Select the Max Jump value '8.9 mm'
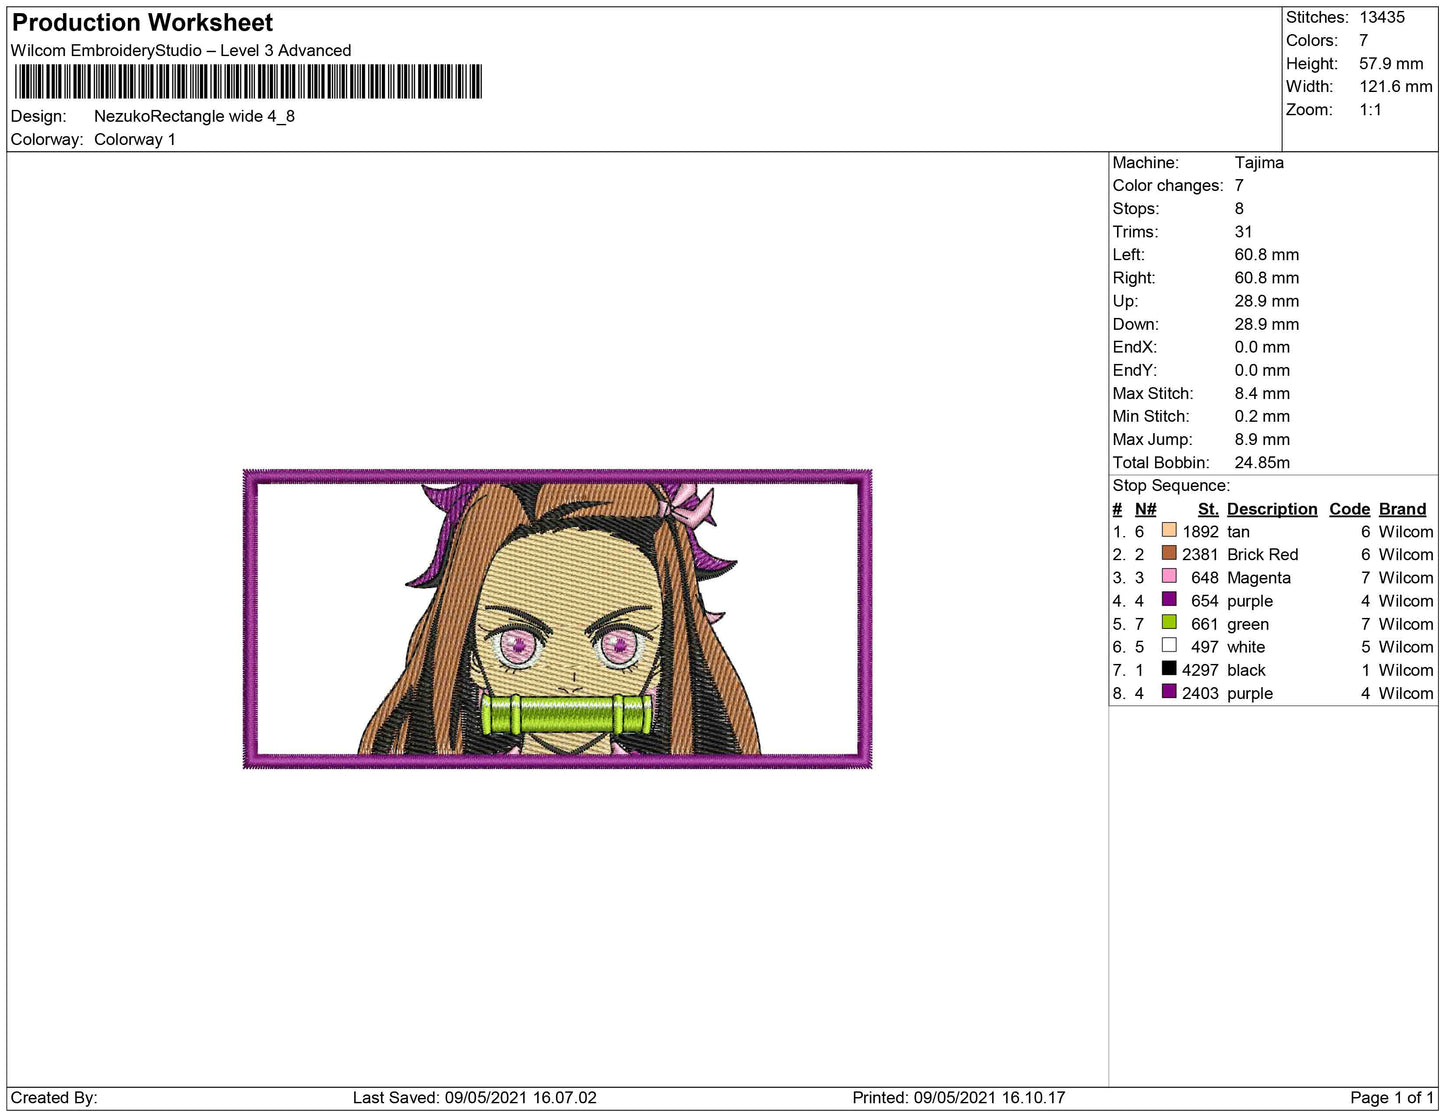 (x=1262, y=439)
